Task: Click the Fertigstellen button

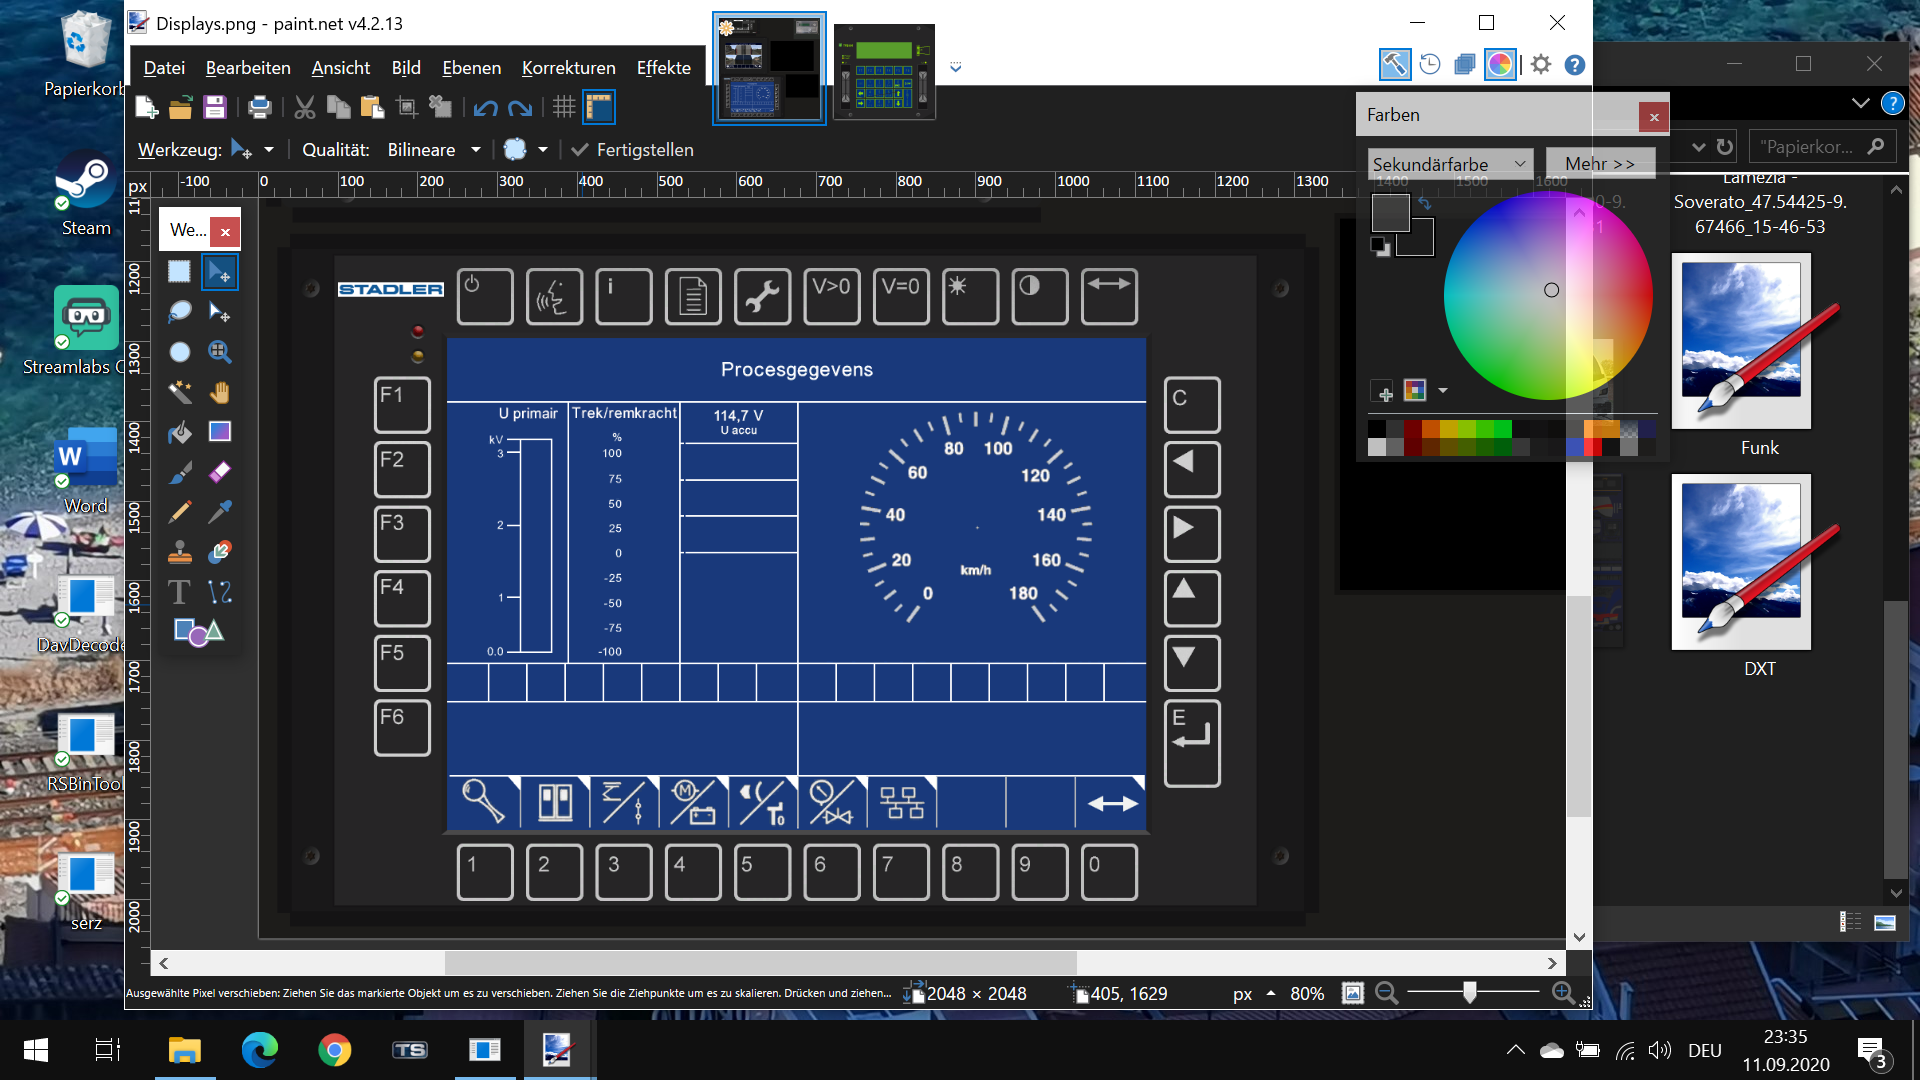Action: (x=632, y=150)
